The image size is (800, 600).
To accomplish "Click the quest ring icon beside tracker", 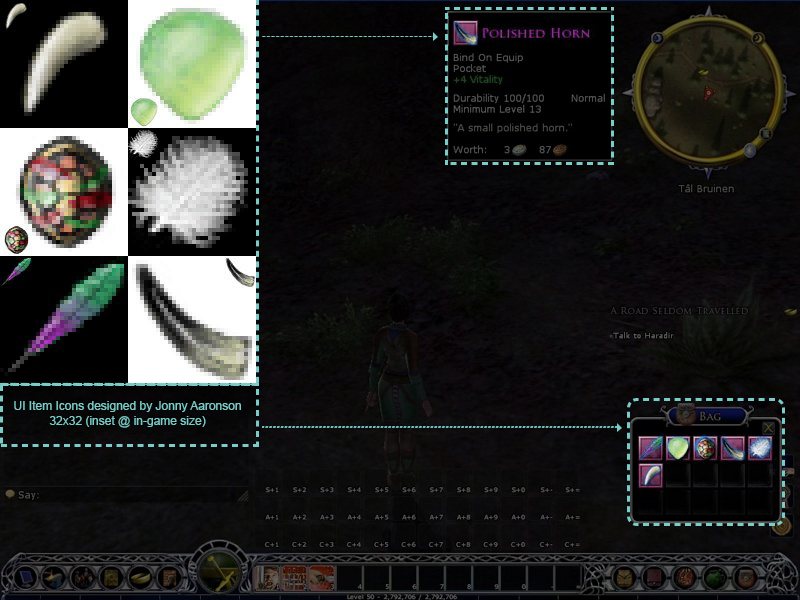I will pos(791,311).
